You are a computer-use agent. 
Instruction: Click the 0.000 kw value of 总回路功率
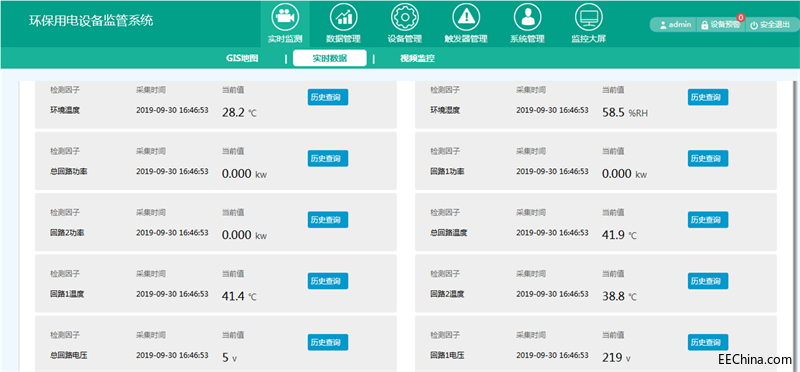tap(244, 174)
